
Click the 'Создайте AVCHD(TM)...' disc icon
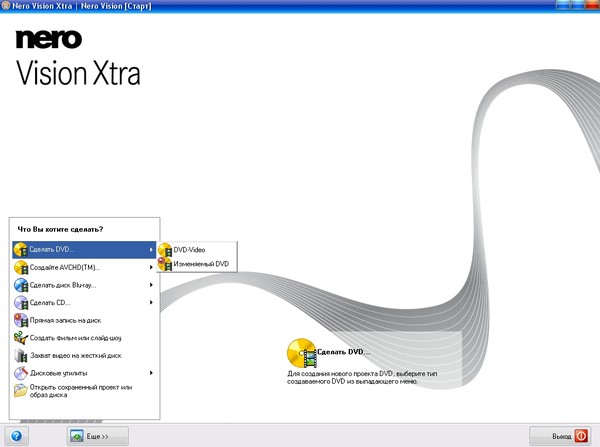[21, 267]
